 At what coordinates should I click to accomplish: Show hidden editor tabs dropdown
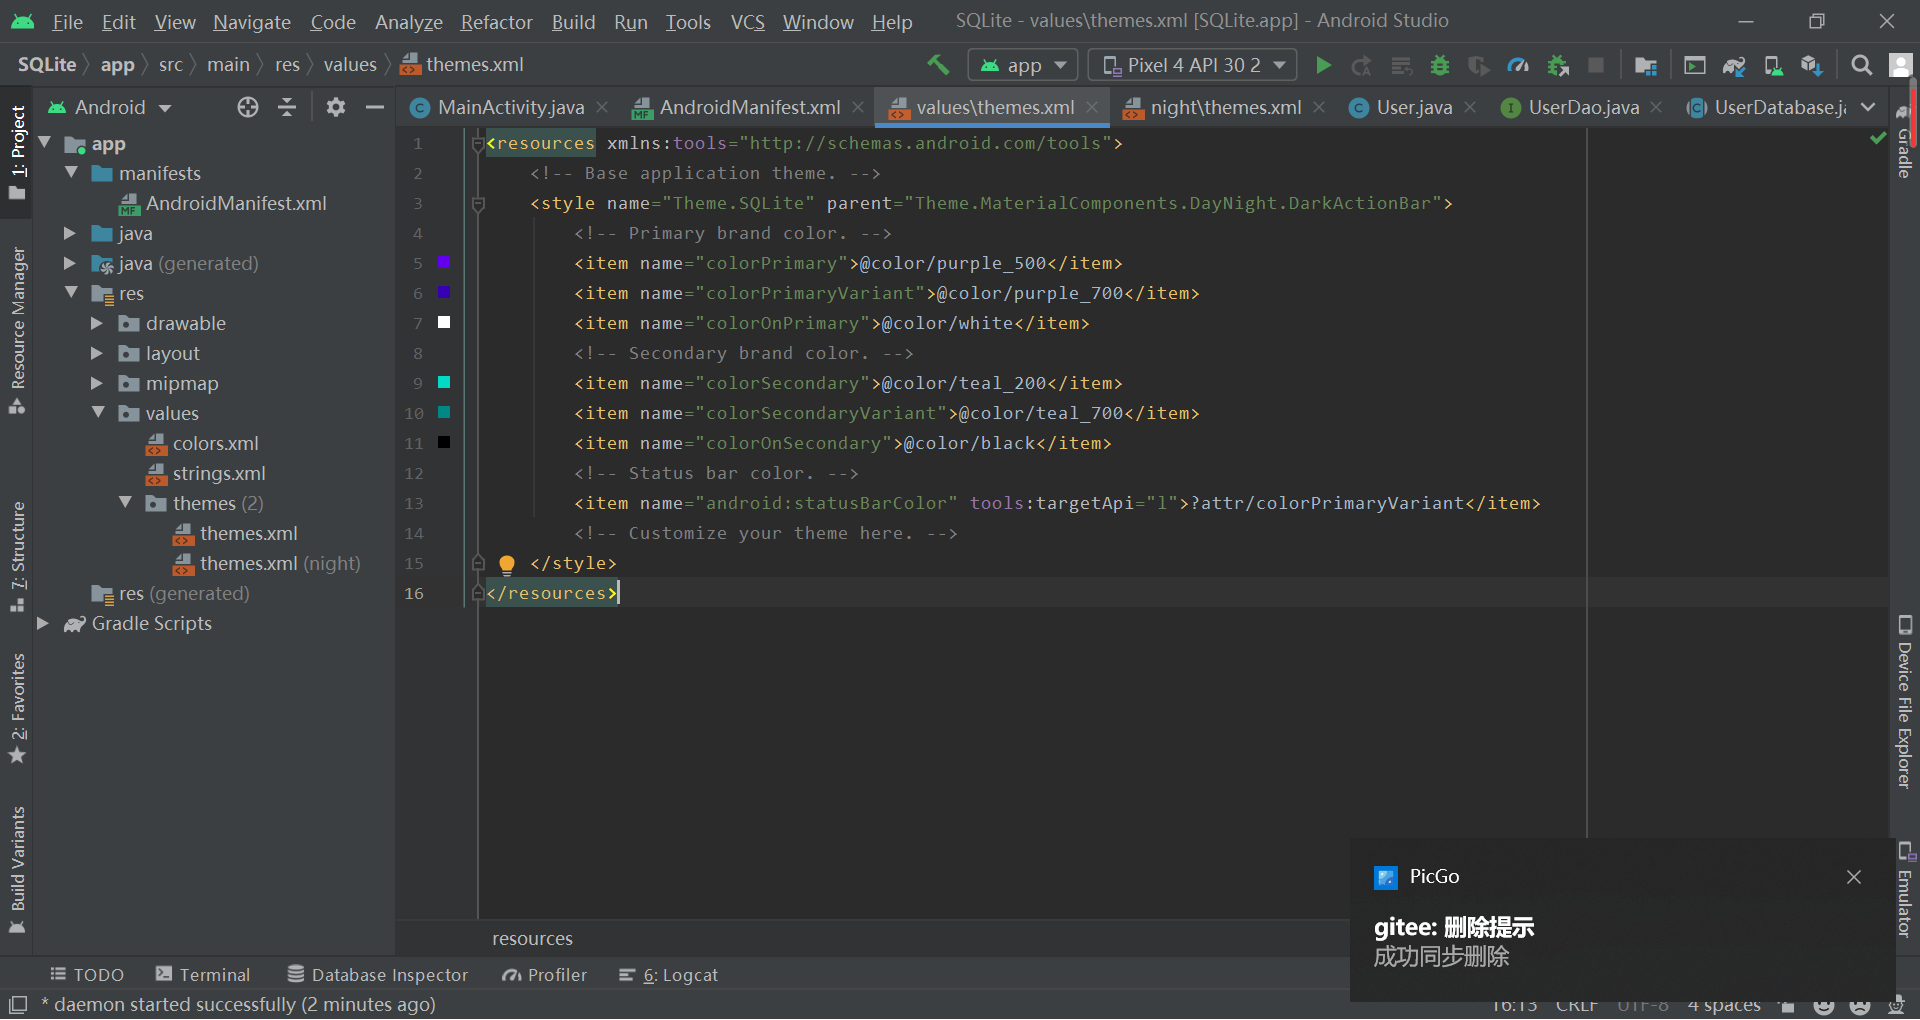pyautogui.click(x=1868, y=107)
